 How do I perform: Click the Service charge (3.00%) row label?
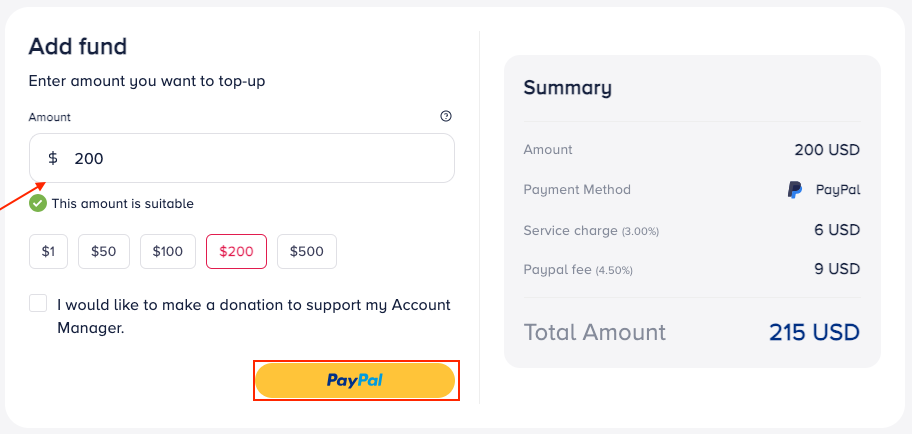click(x=591, y=230)
